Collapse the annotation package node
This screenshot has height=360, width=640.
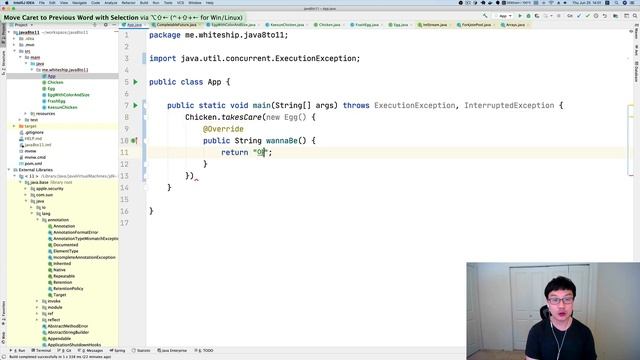tap(38, 220)
